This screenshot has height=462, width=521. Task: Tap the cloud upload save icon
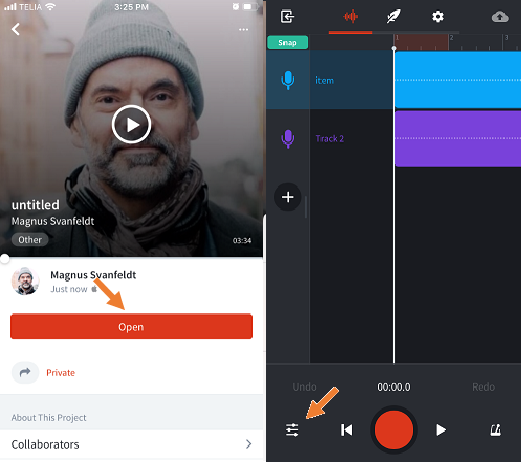500,17
